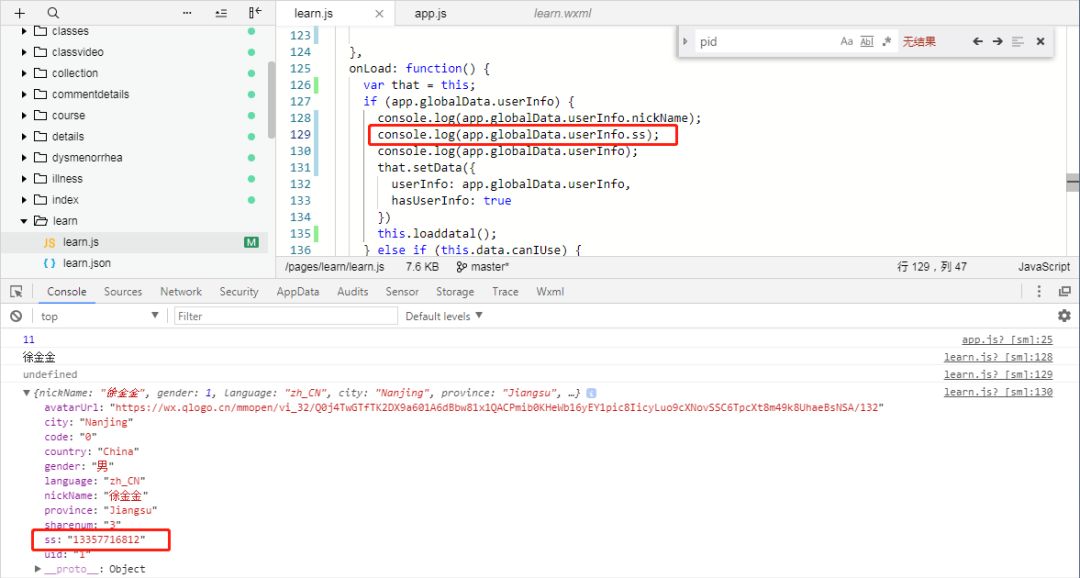Open the Security devtools tab

tap(239, 291)
